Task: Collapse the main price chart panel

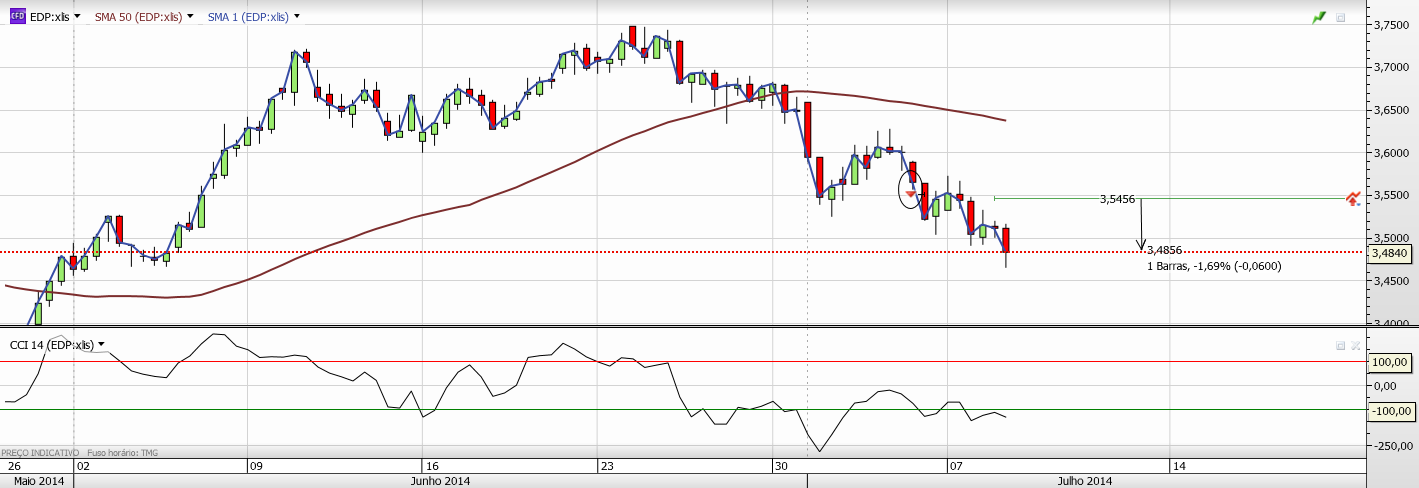Action: (x=1341, y=18)
